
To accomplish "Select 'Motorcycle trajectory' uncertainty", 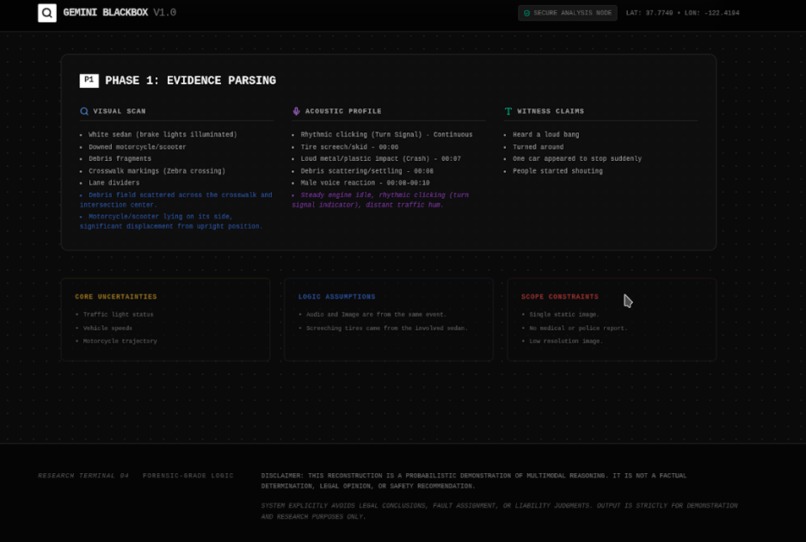I will pos(120,341).
